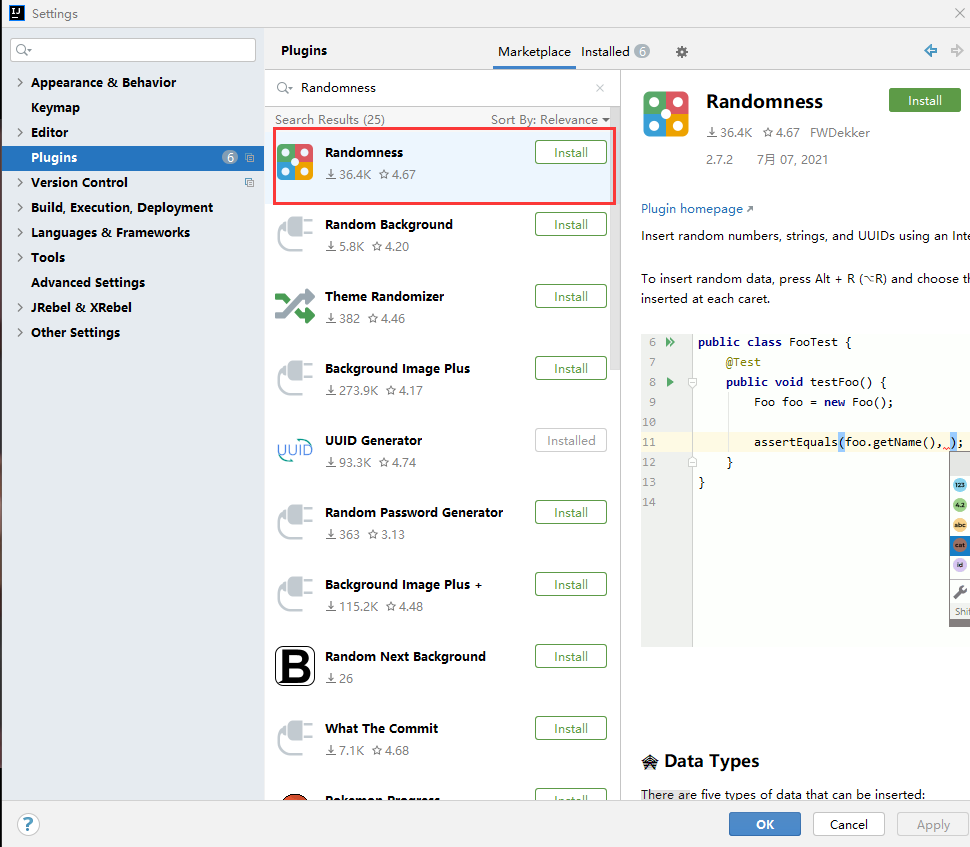Click the project-level icon beside Version Control

click(x=249, y=183)
